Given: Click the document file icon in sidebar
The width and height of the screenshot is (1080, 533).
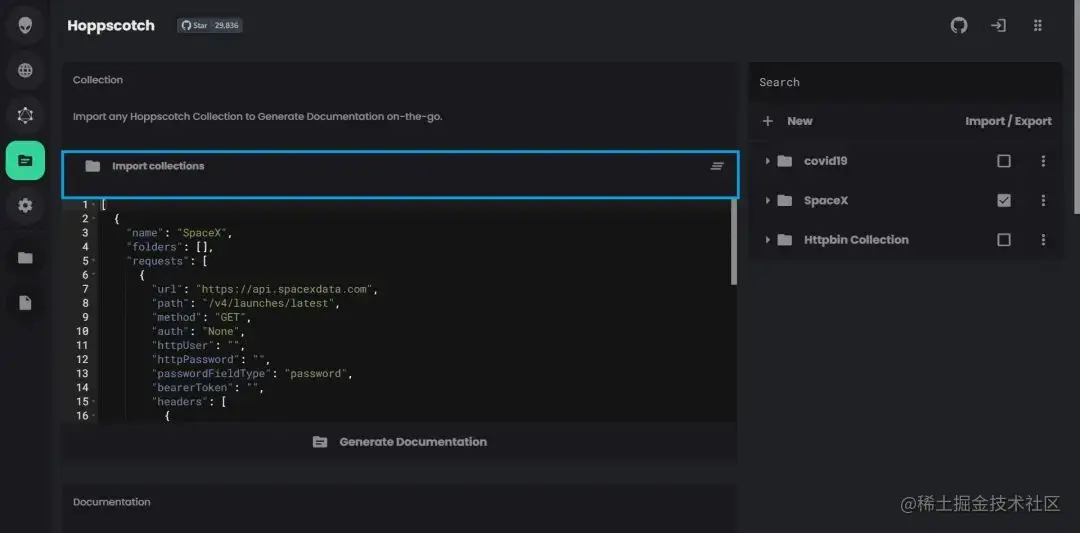Looking at the screenshot, I should pos(25,303).
